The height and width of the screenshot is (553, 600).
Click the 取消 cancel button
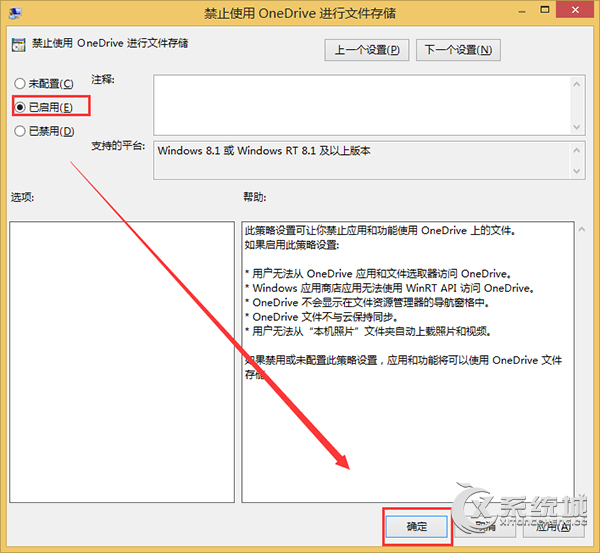click(485, 527)
